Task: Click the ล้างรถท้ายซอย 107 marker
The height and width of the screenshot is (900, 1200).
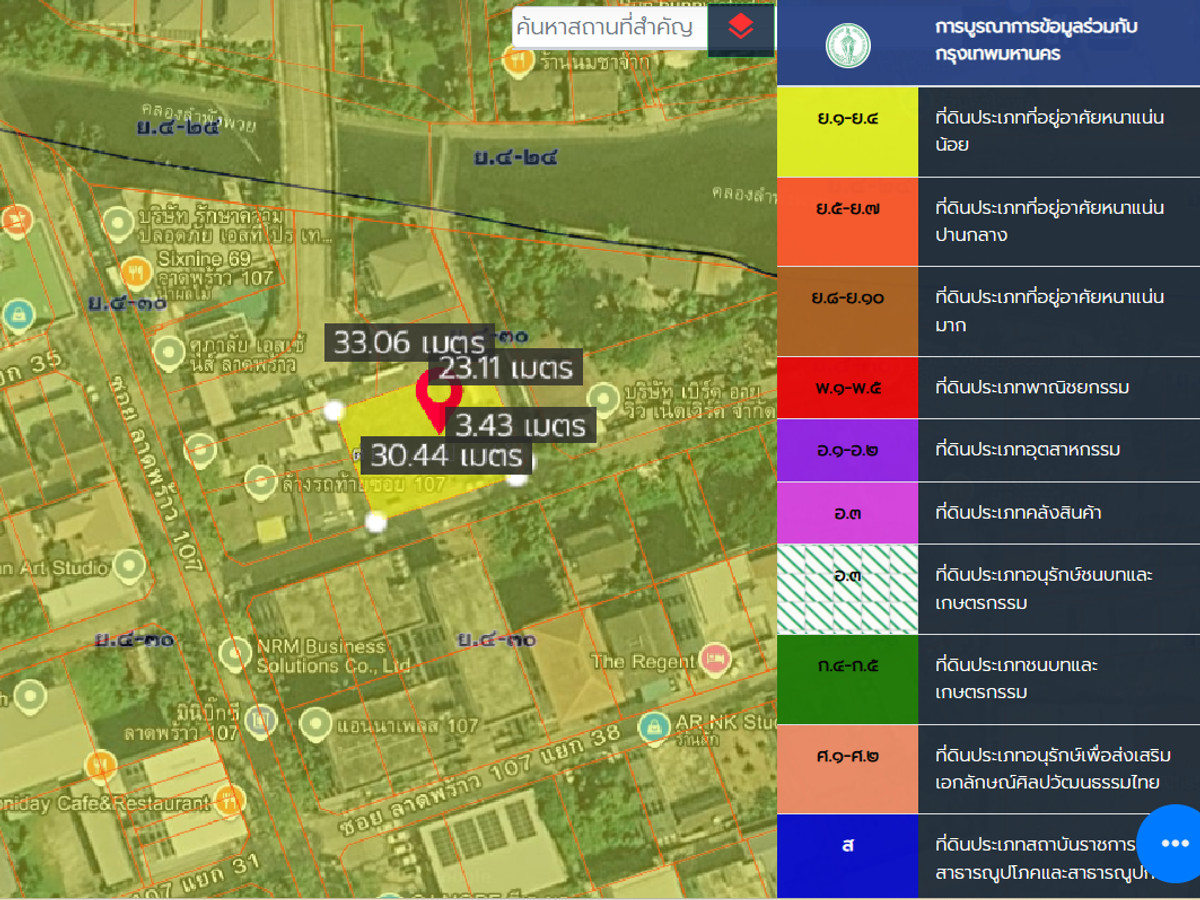Action: click(261, 481)
